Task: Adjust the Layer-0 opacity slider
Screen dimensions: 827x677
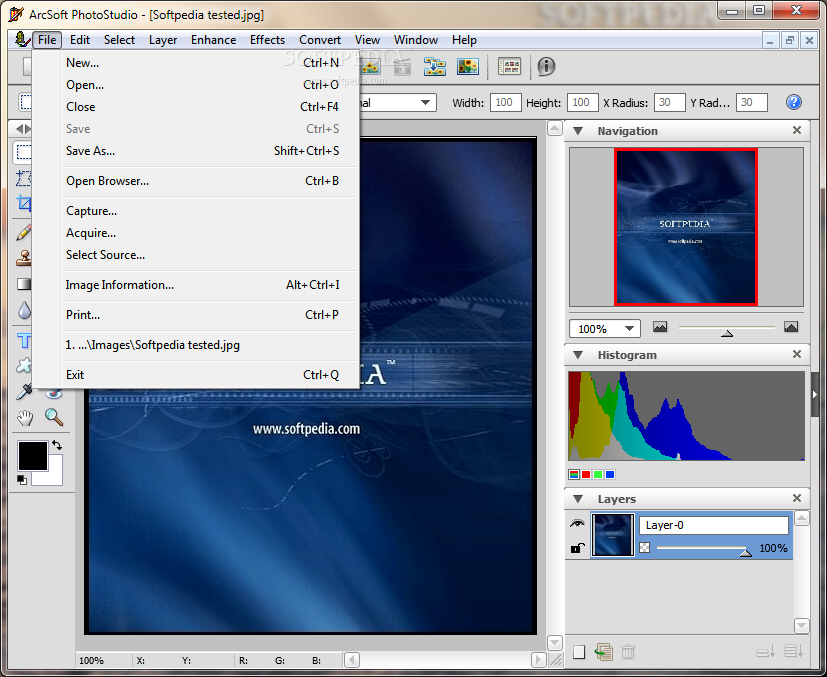Action: [745, 552]
